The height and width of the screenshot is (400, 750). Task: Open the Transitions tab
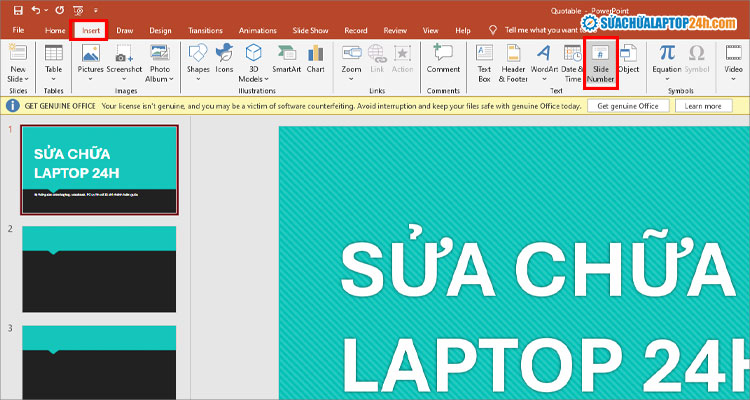click(x=205, y=30)
